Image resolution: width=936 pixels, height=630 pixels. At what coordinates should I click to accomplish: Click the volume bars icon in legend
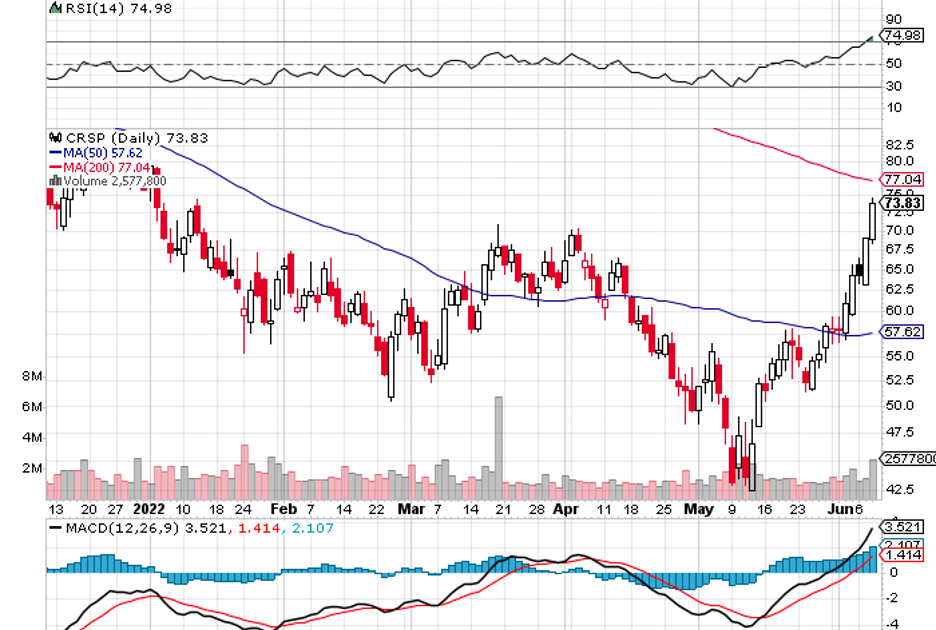(56, 181)
